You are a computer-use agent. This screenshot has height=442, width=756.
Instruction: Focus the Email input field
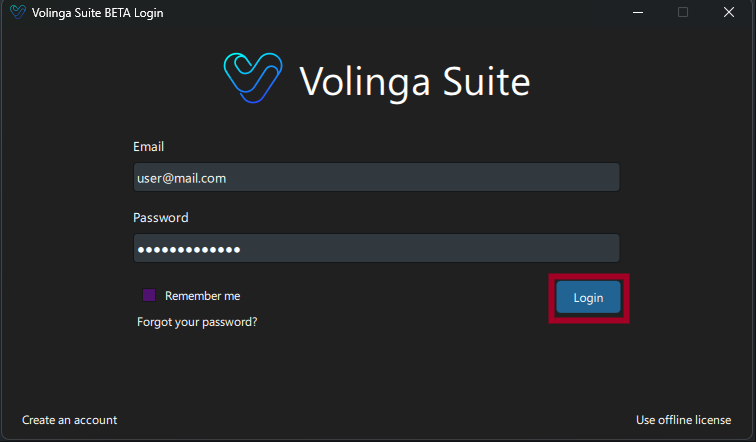coord(376,177)
